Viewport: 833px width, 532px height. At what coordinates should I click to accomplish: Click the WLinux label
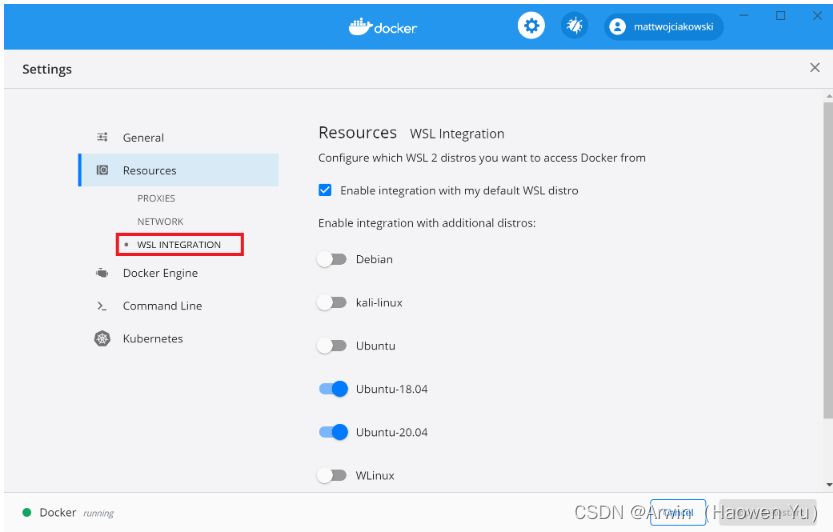click(x=375, y=475)
